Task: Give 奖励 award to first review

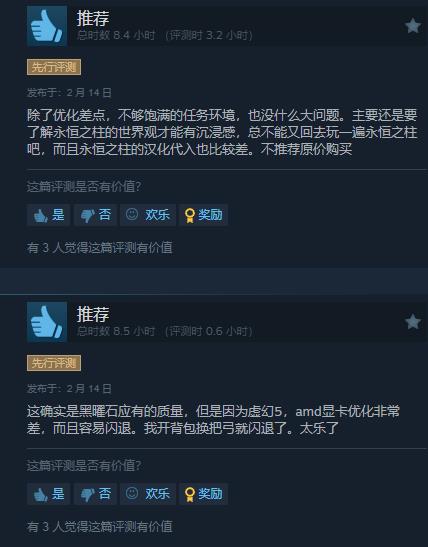Action: point(203,215)
